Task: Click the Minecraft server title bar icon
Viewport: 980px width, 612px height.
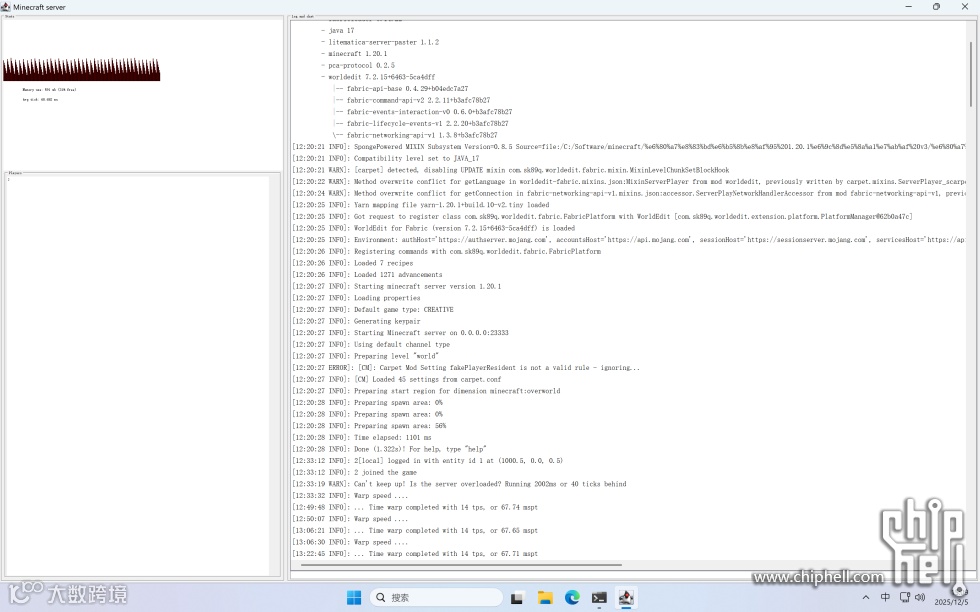Action: coord(6,7)
